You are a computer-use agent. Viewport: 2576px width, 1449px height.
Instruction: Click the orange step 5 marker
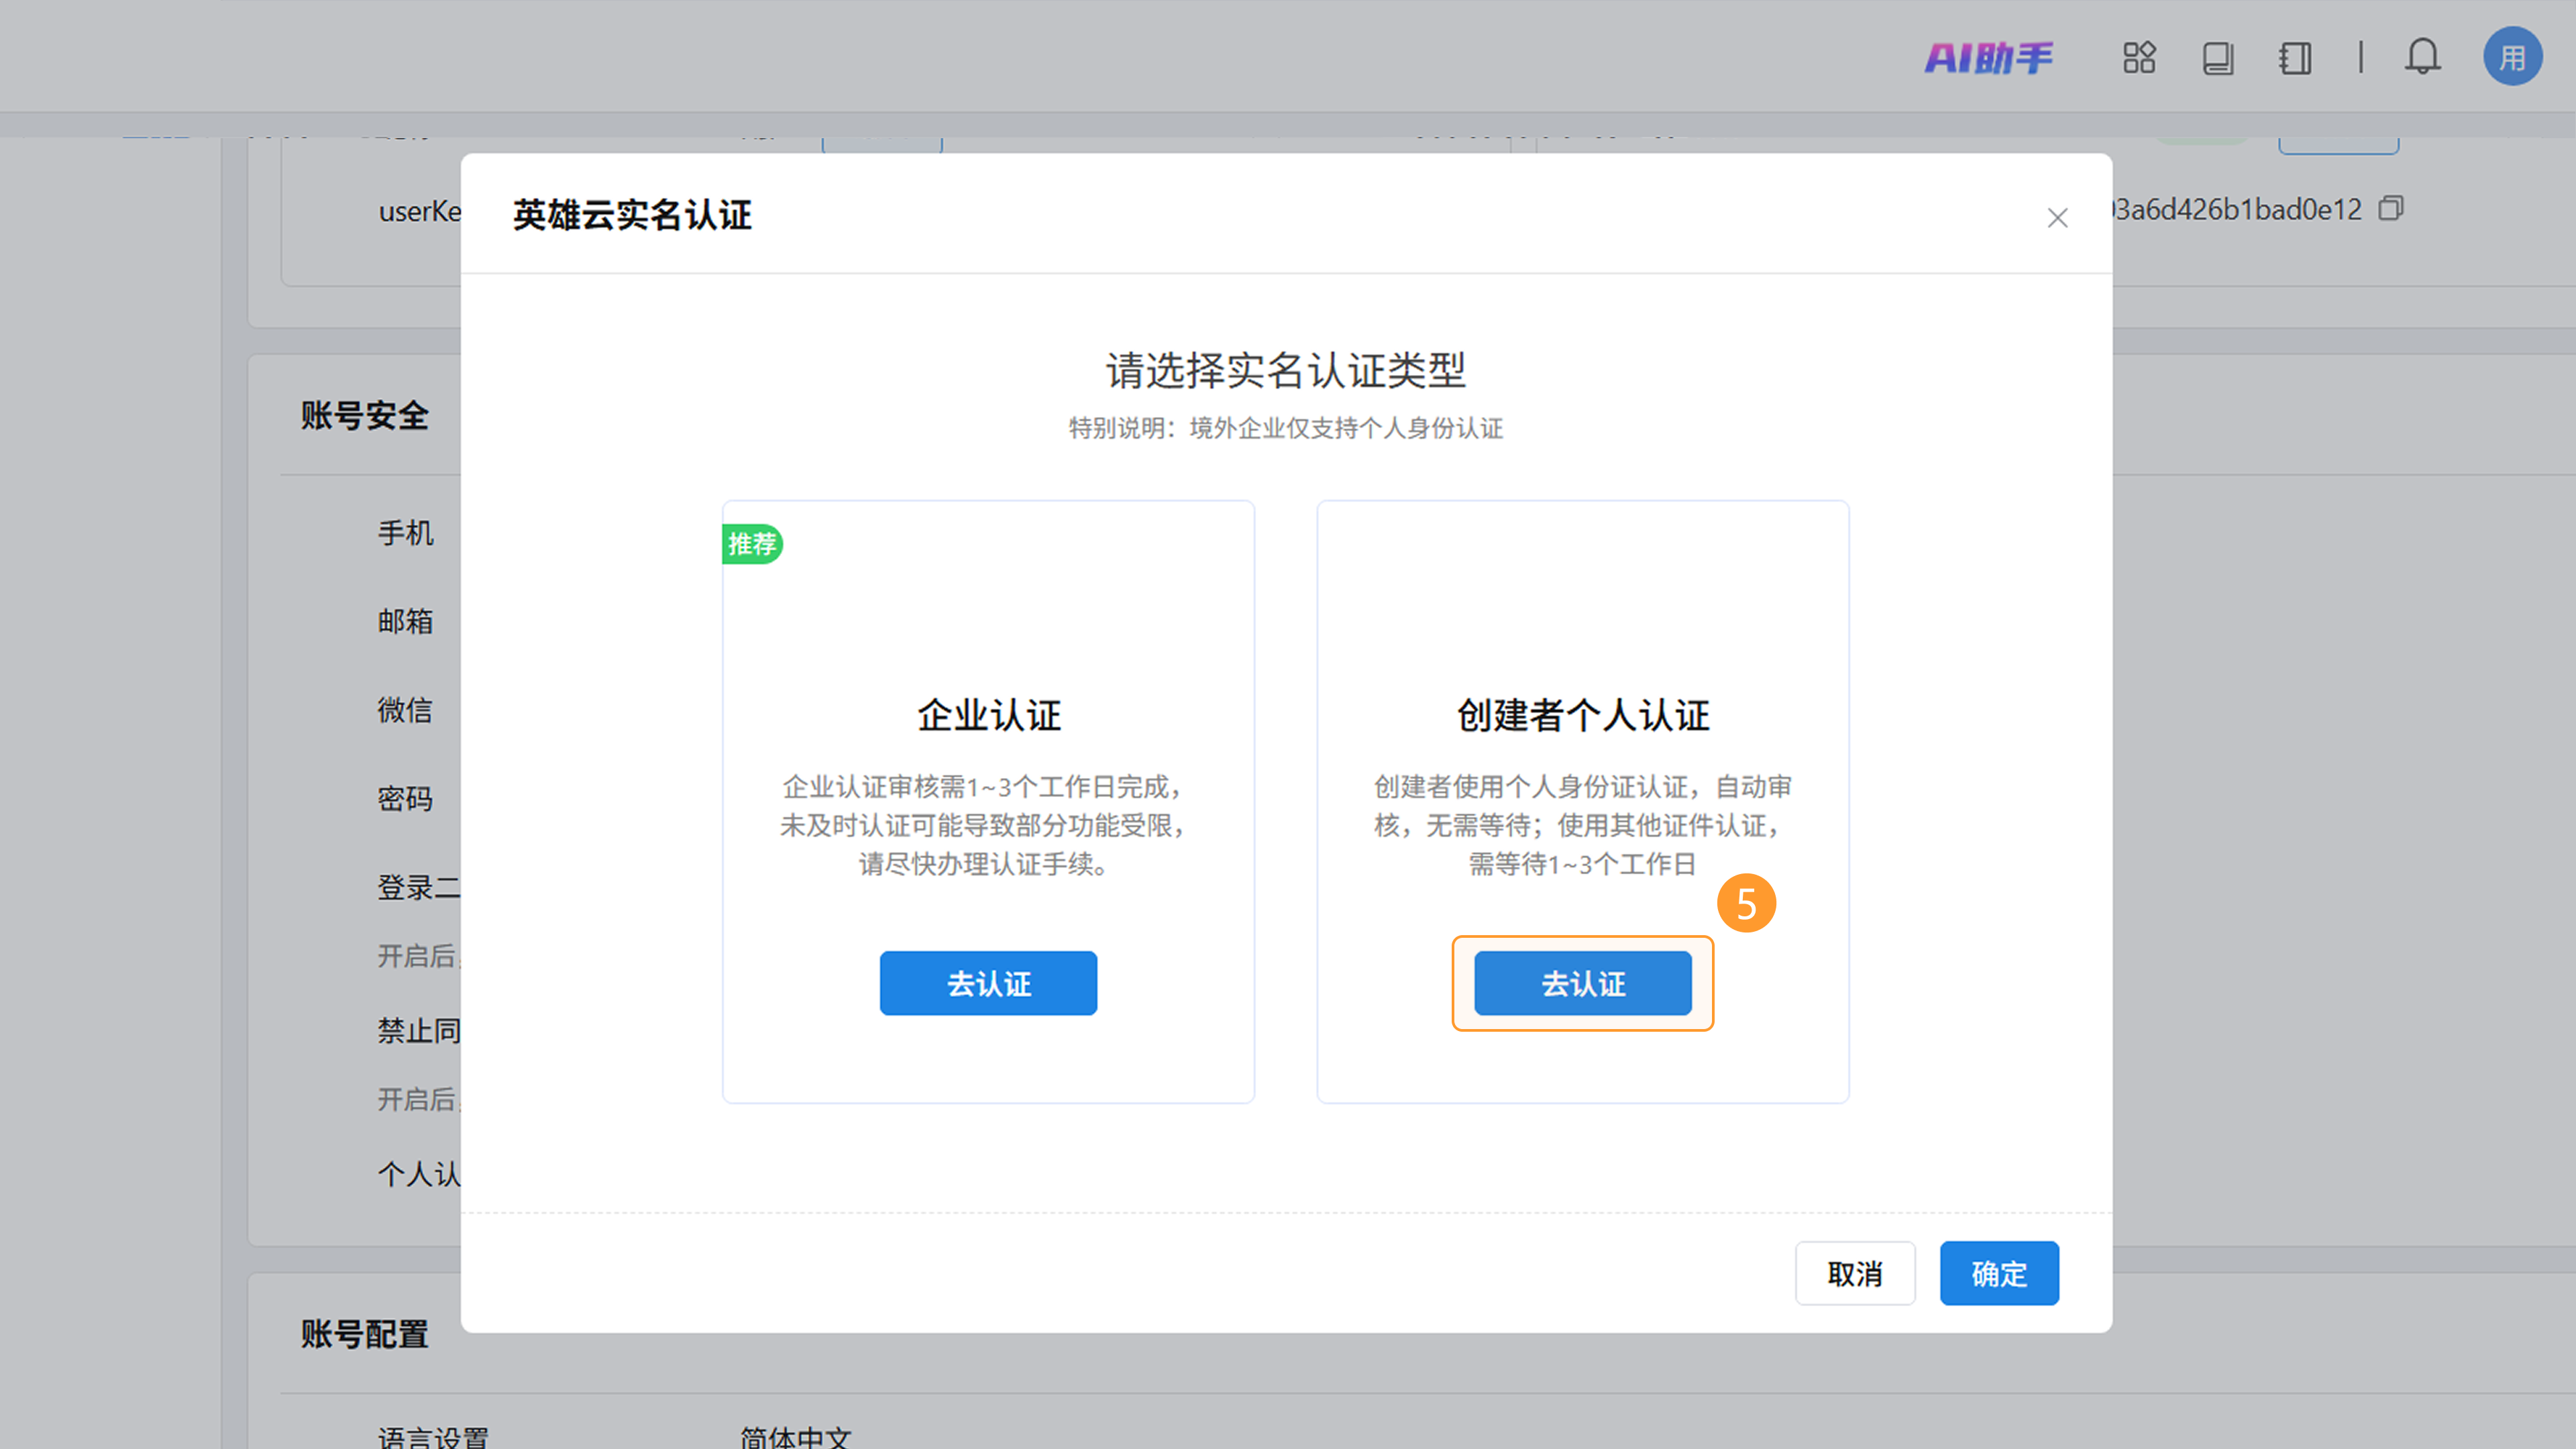1746,904
